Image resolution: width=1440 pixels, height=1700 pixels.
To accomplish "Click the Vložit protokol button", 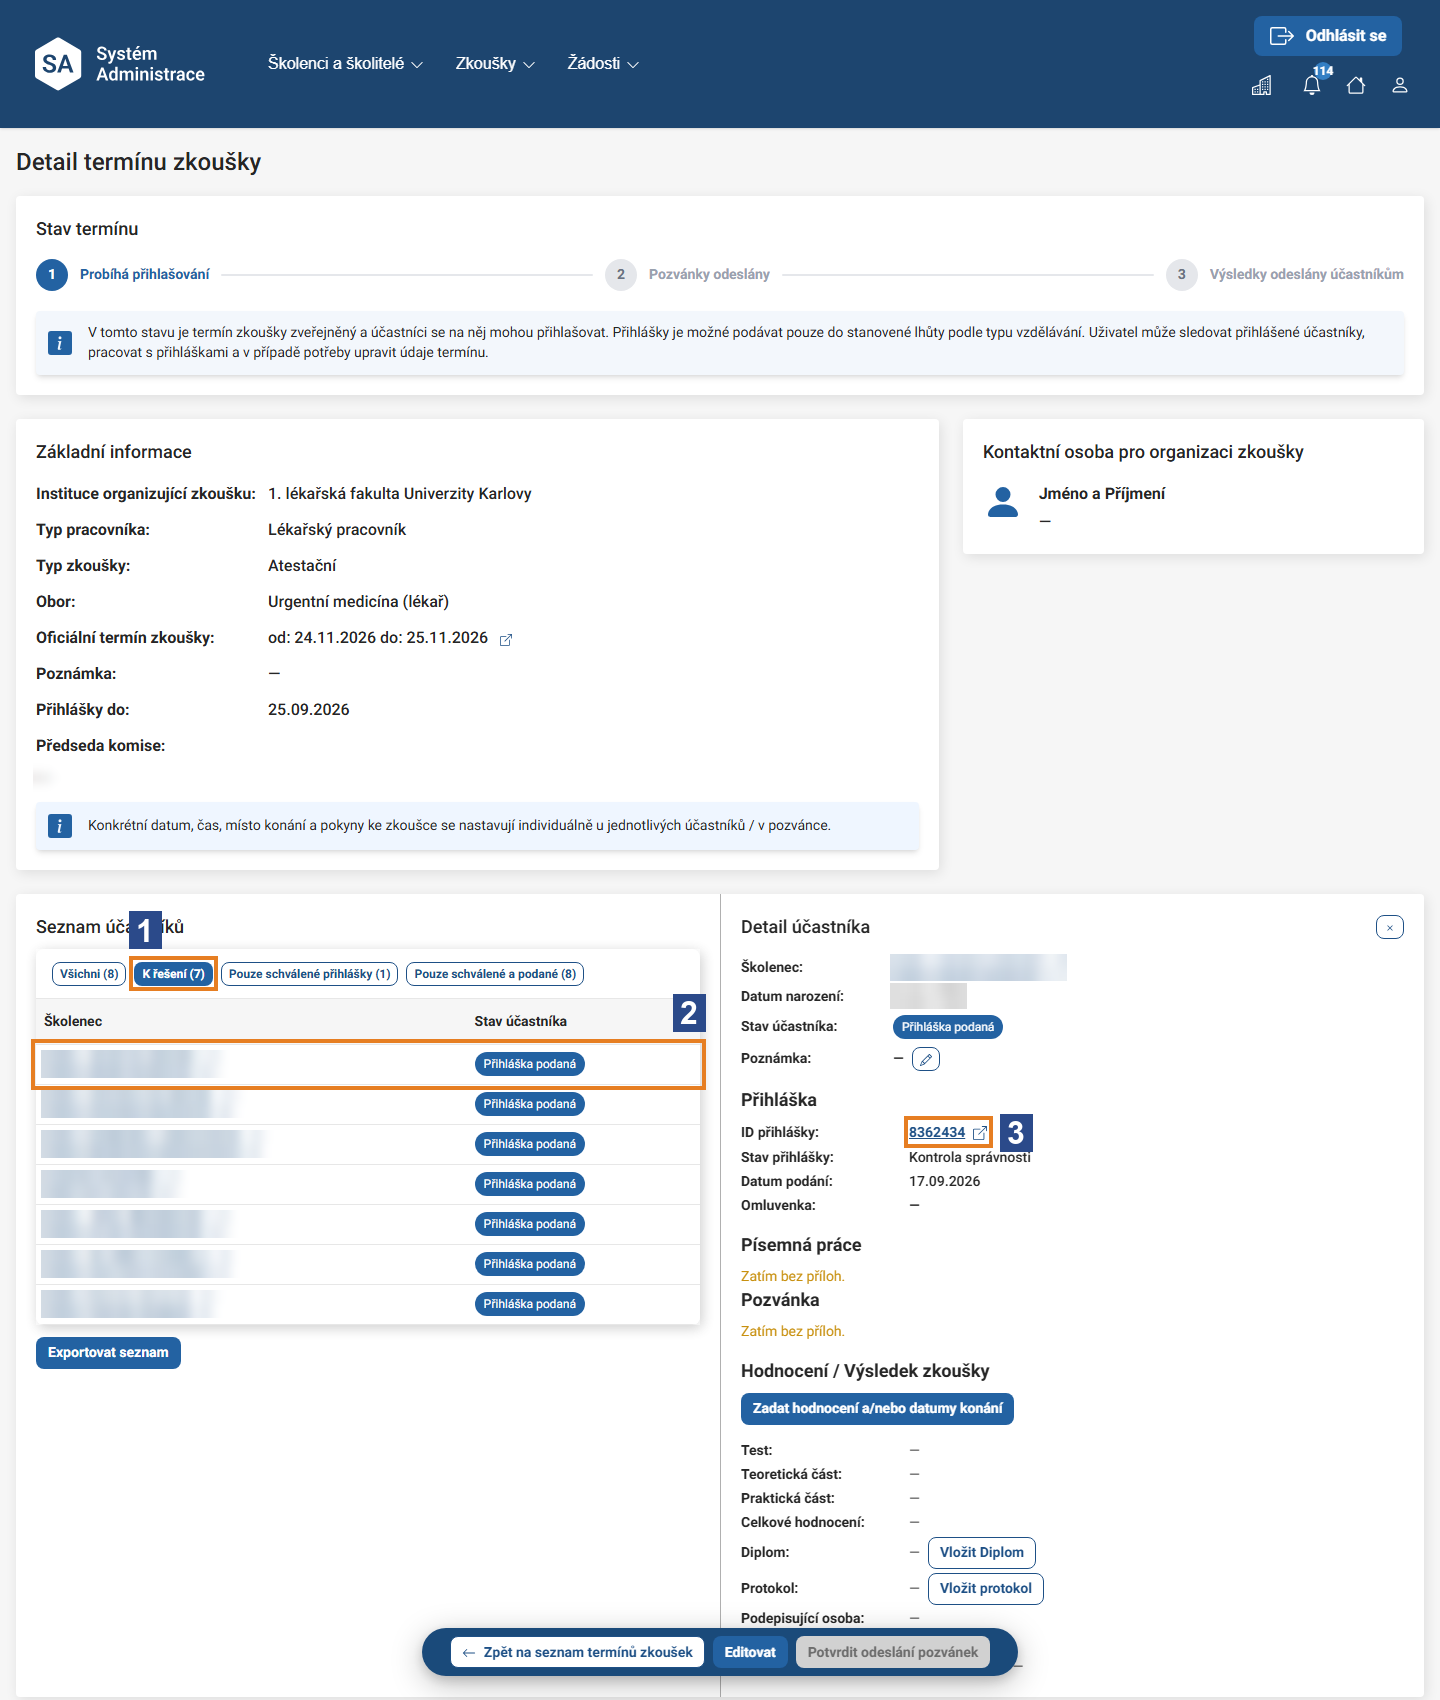I will (x=986, y=1589).
